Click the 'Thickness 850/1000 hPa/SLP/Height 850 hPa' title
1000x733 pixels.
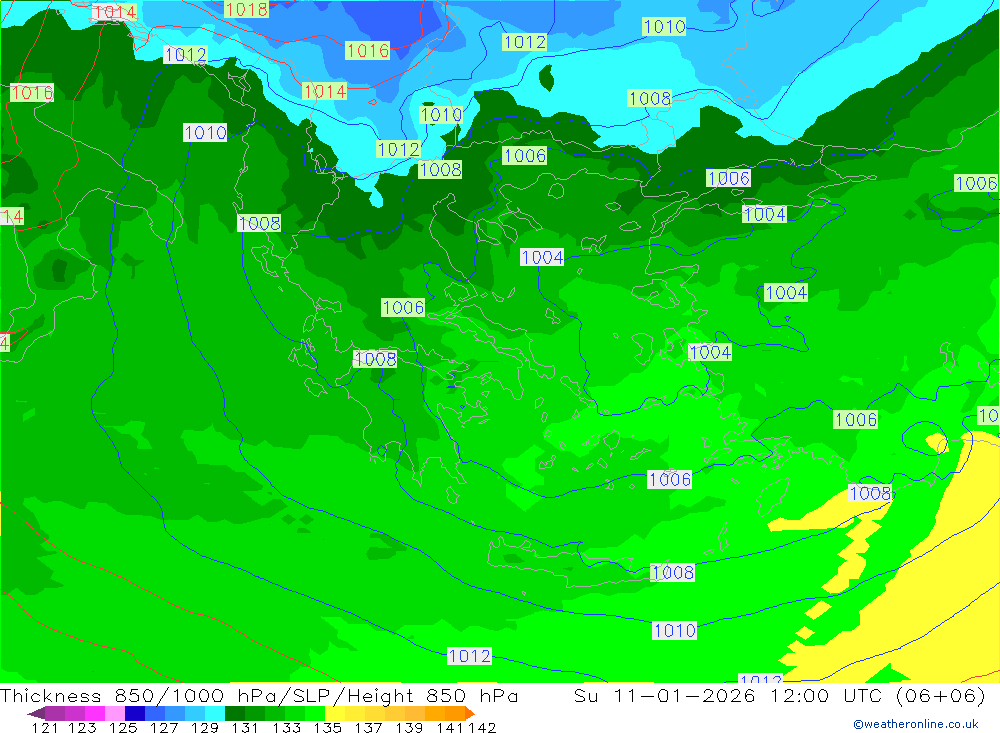260,695
